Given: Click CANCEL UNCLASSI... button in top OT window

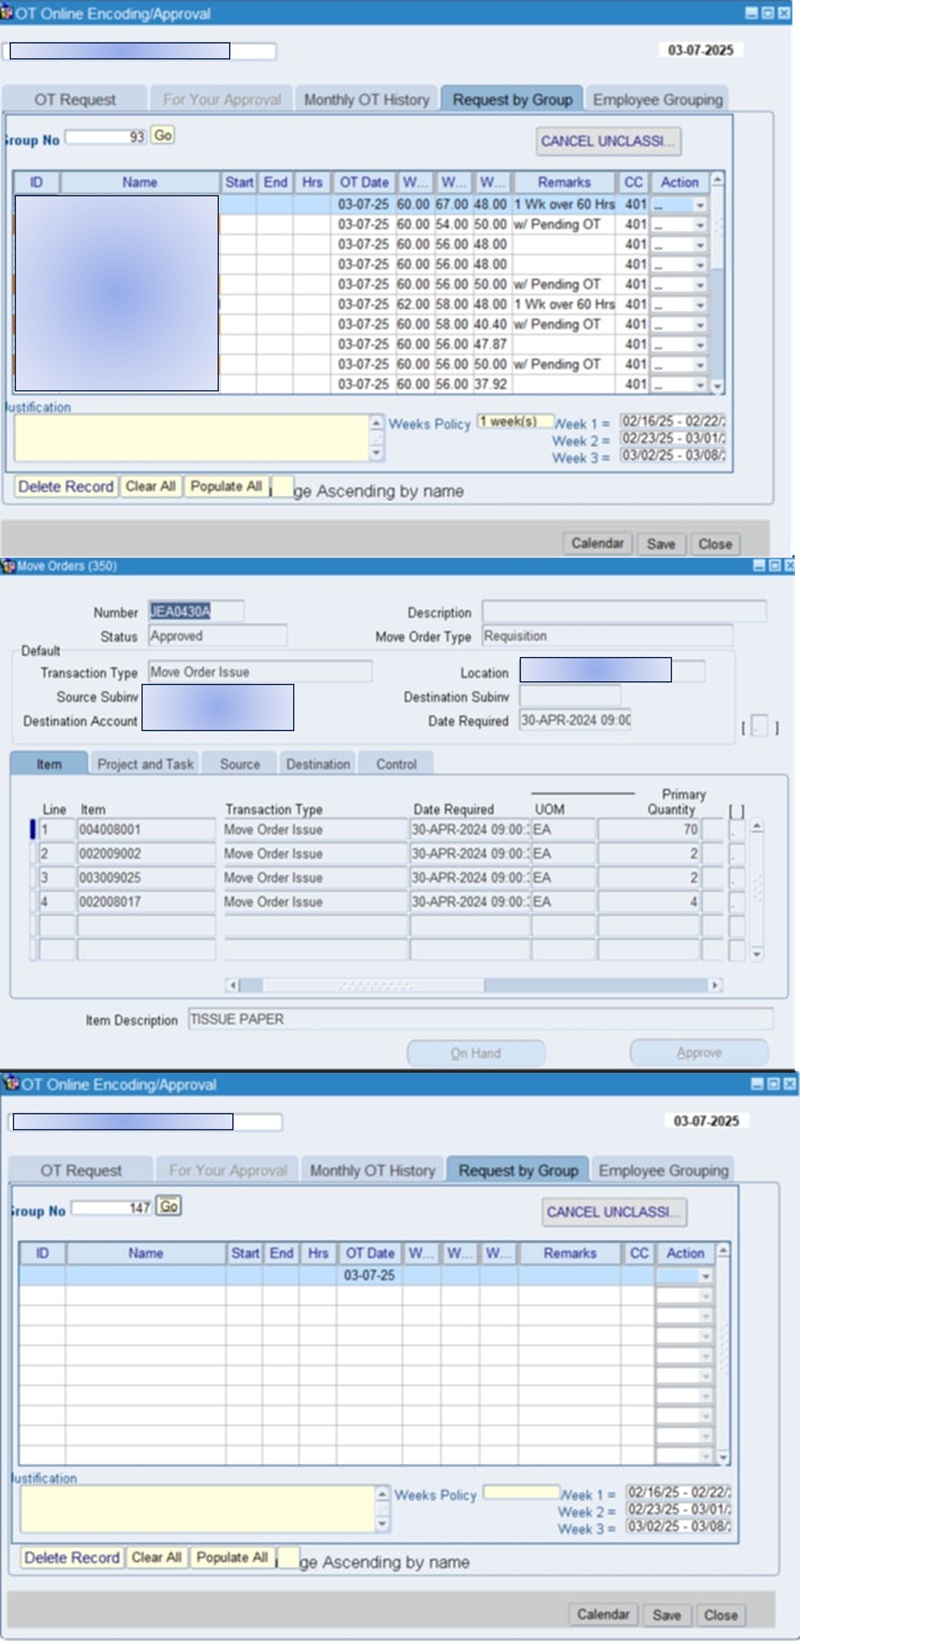Looking at the screenshot, I should 608,141.
